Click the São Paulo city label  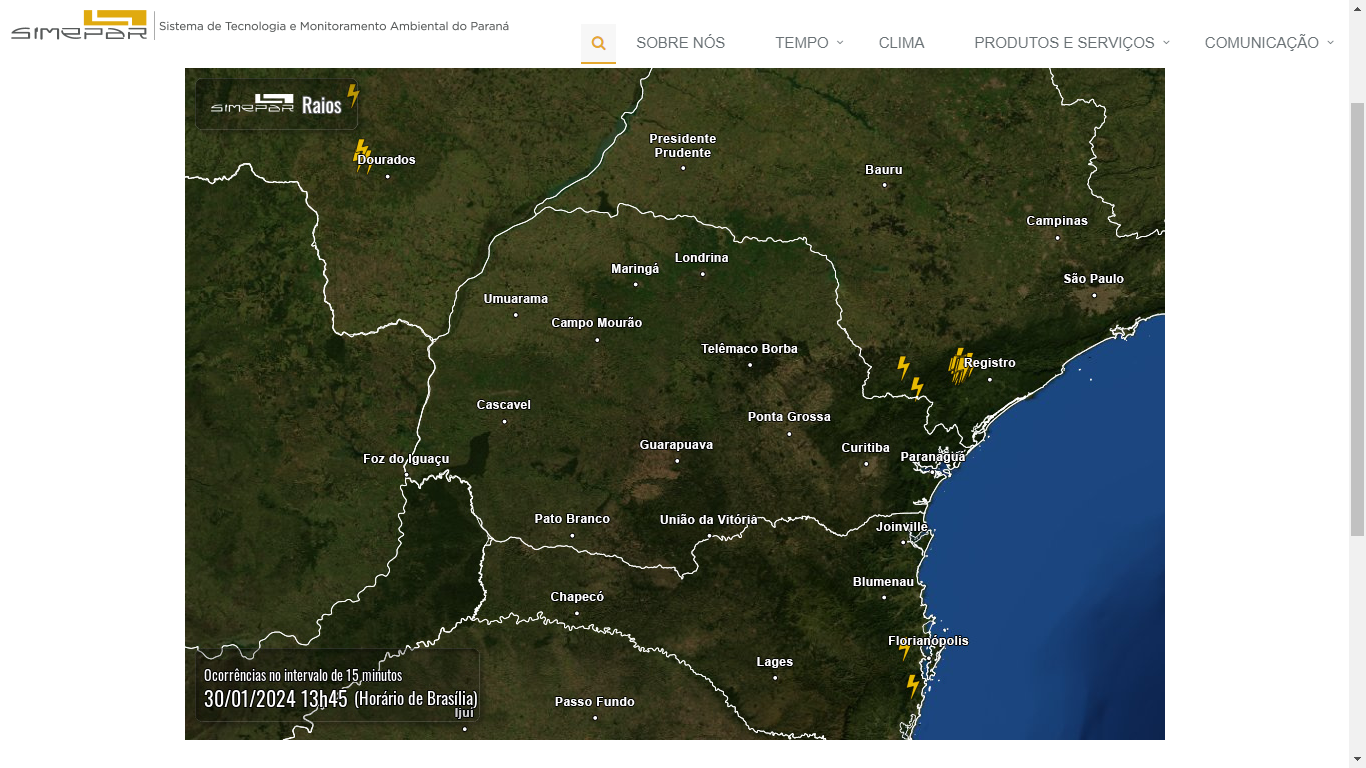[1093, 279]
